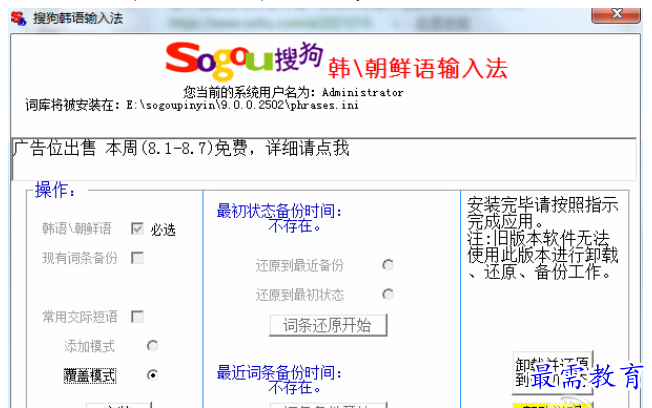The width and height of the screenshot is (652, 408).
Task: Click the 安装完毕请按照指示 instructions text
Action: click(543, 238)
